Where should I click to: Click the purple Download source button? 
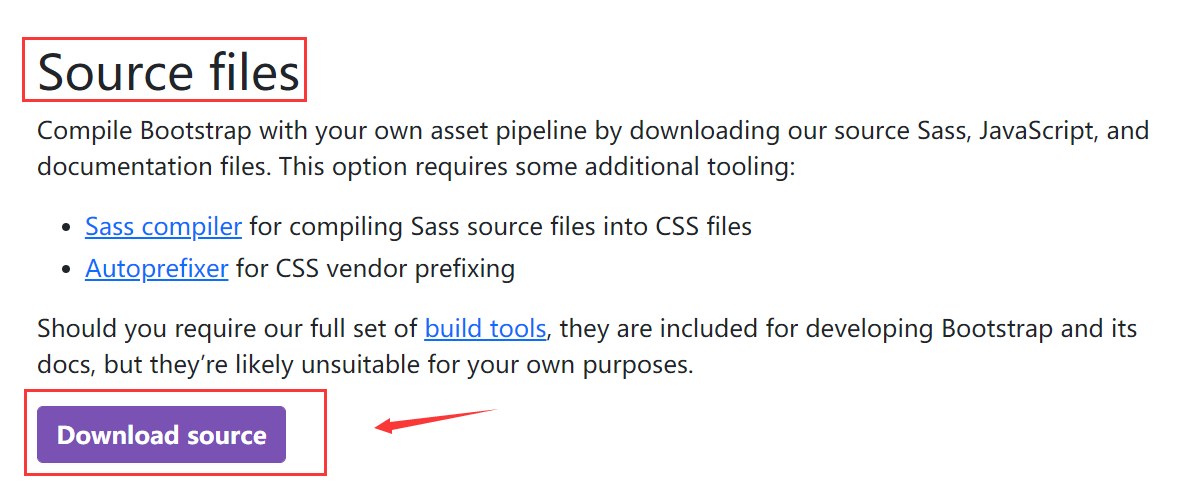(161, 435)
